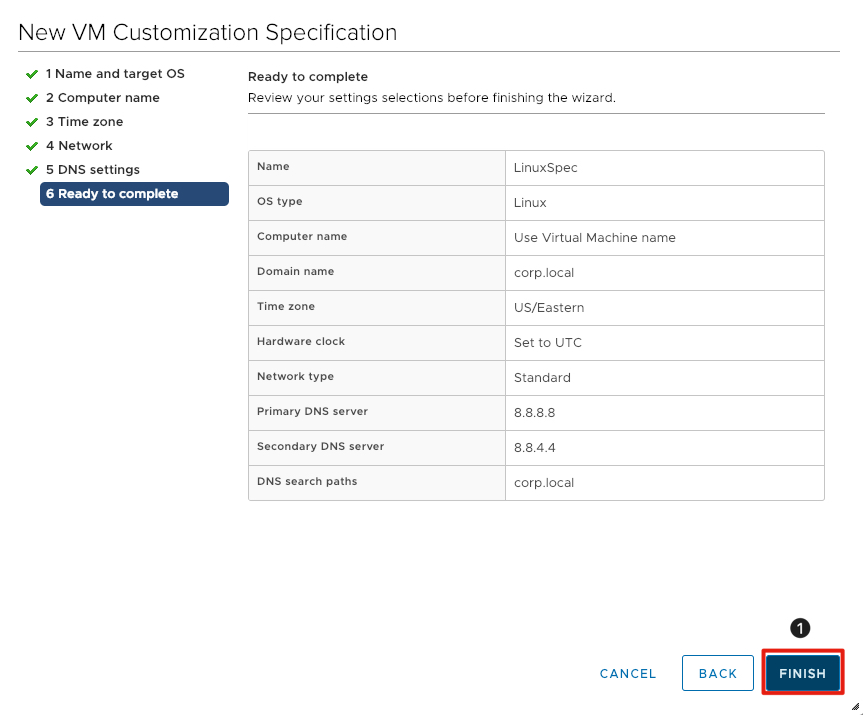Click the dialog resize grip icon
Viewport: 863px width, 715px height.
coord(854,706)
